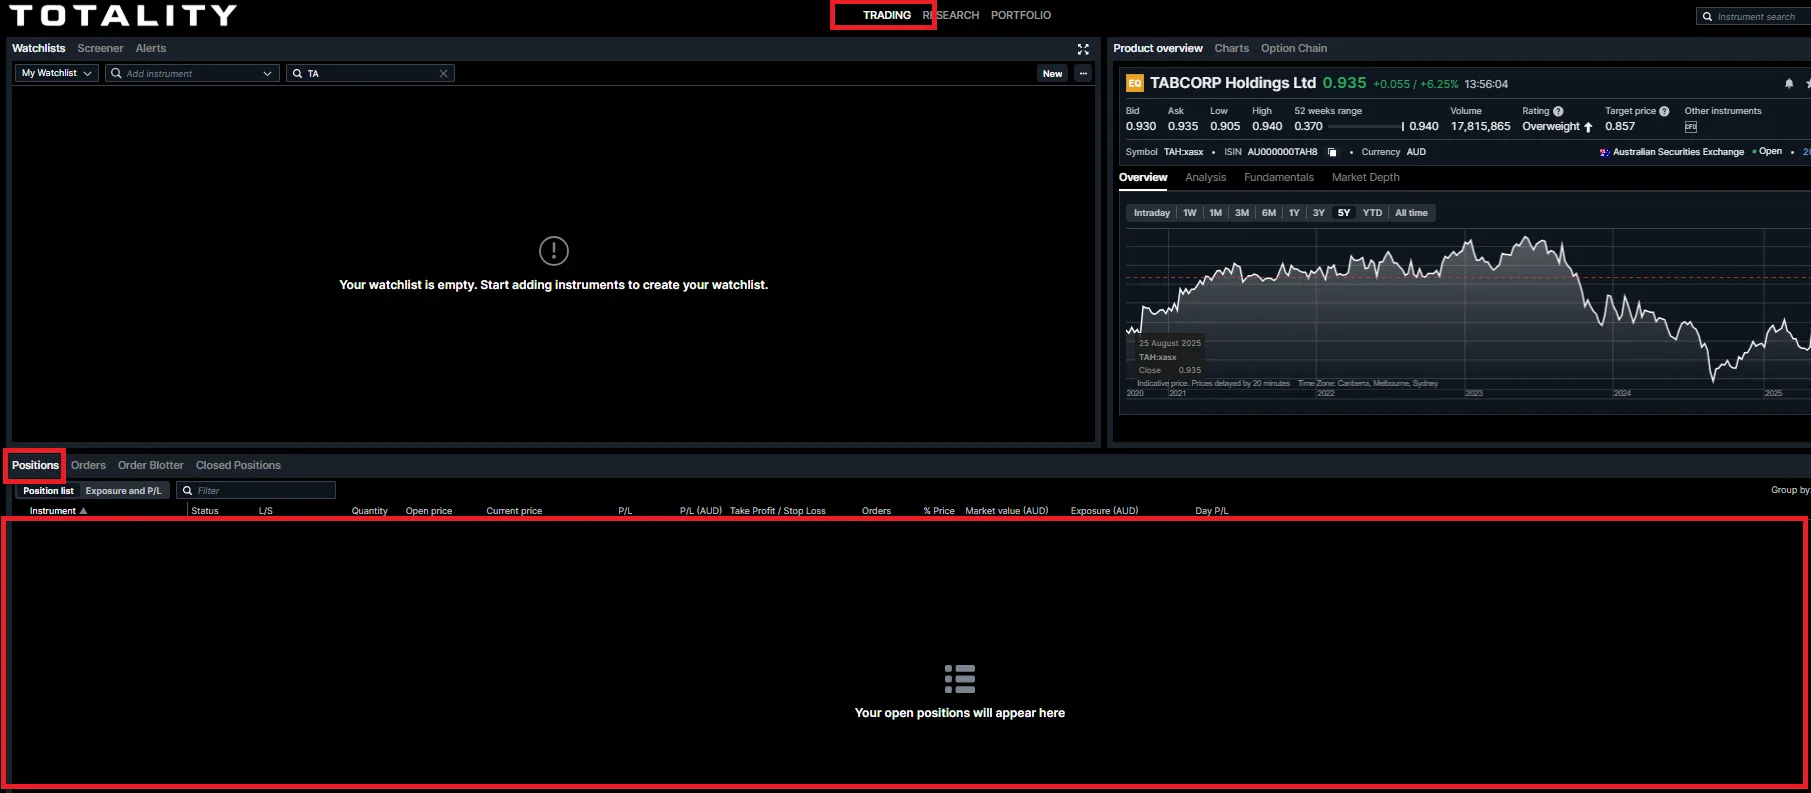Click the 52 weeks range bar

pyautogui.click(x=1366, y=127)
